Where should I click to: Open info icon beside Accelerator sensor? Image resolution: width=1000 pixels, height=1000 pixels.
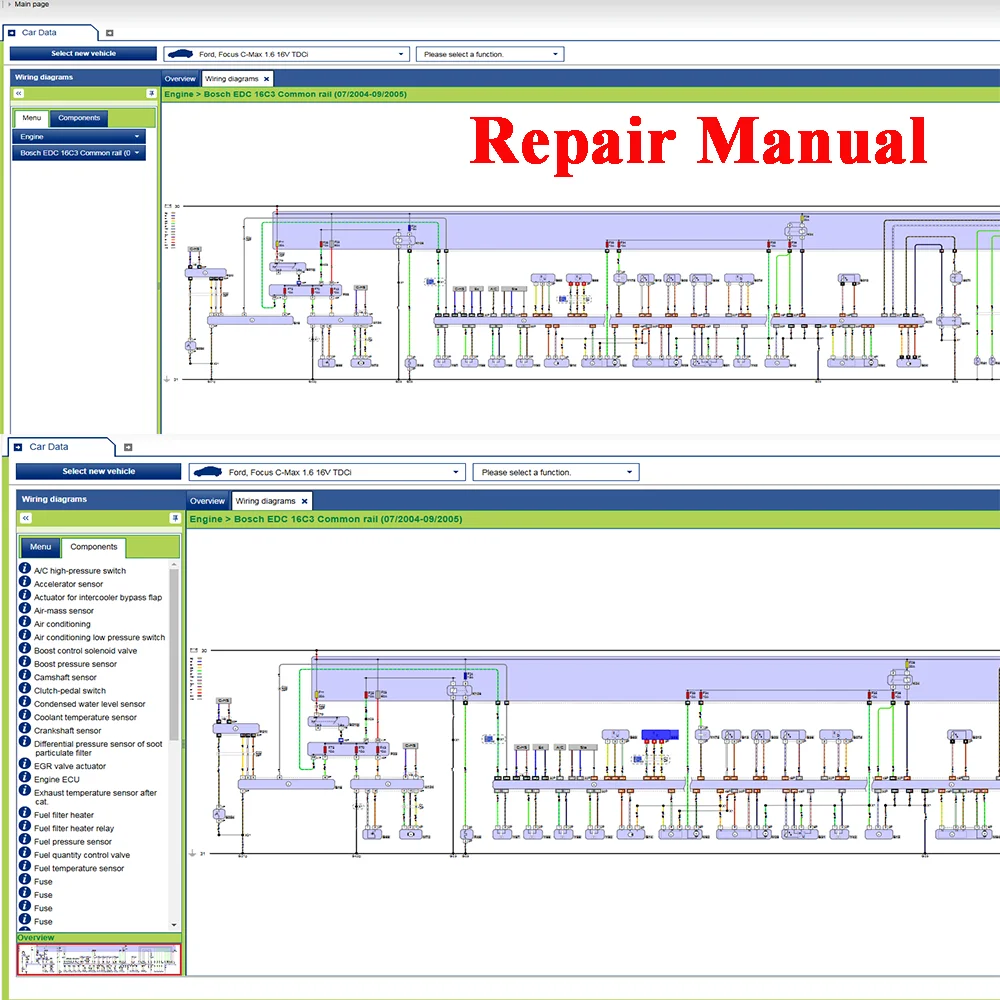coord(25,583)
